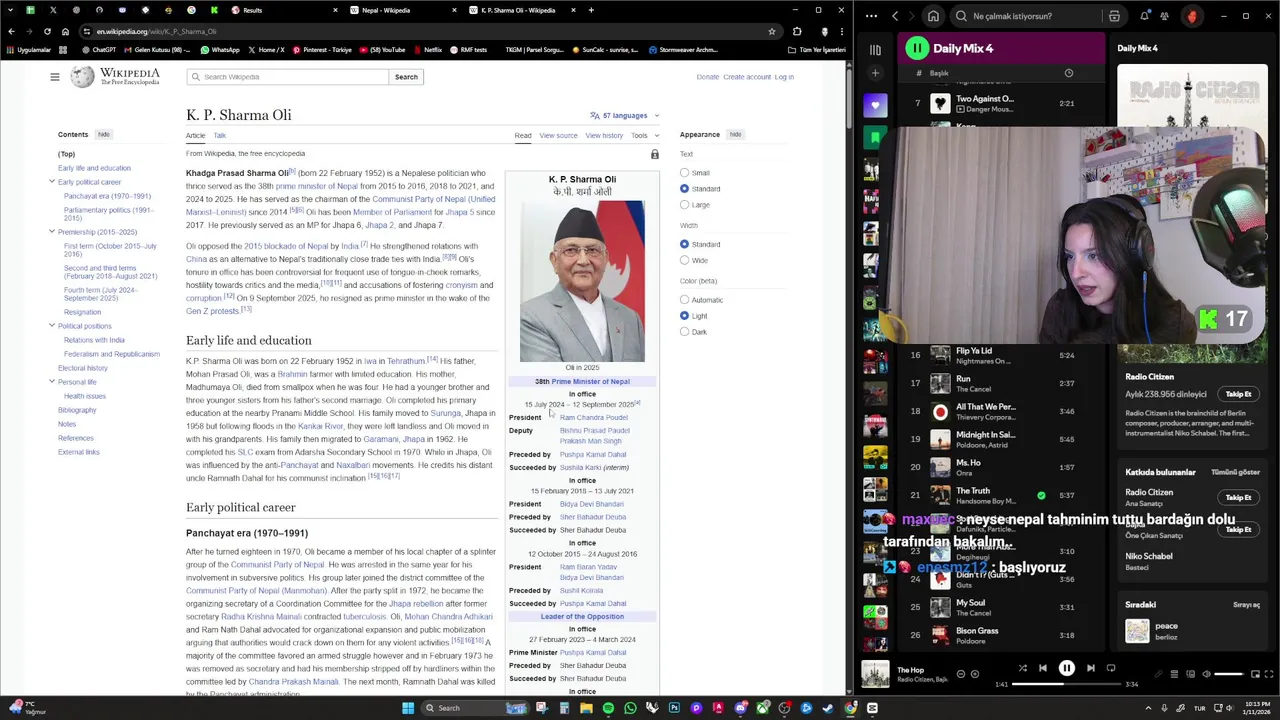Screen dimensions: 1280x720
Task: Click the page protection padlock icon
Action: coord(655,154)
